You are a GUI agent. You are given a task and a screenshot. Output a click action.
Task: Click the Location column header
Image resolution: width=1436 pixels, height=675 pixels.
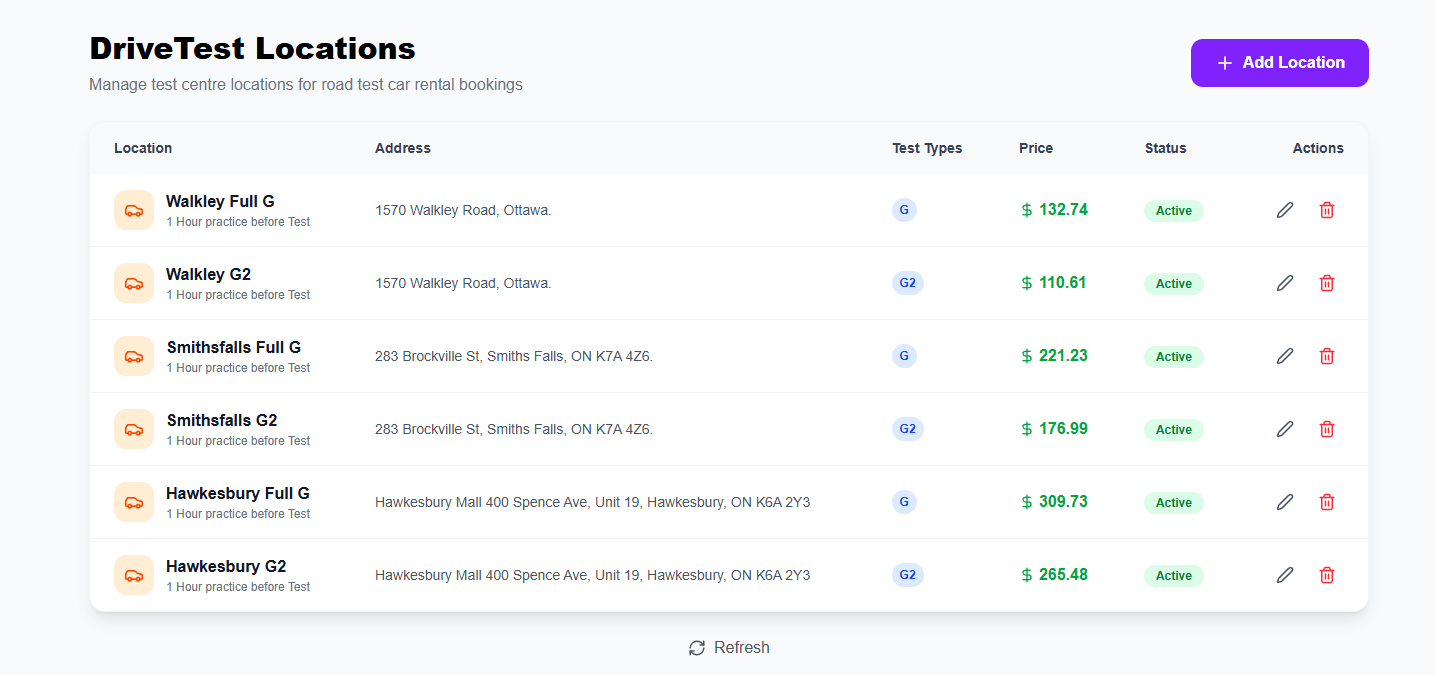coord(143,148)
